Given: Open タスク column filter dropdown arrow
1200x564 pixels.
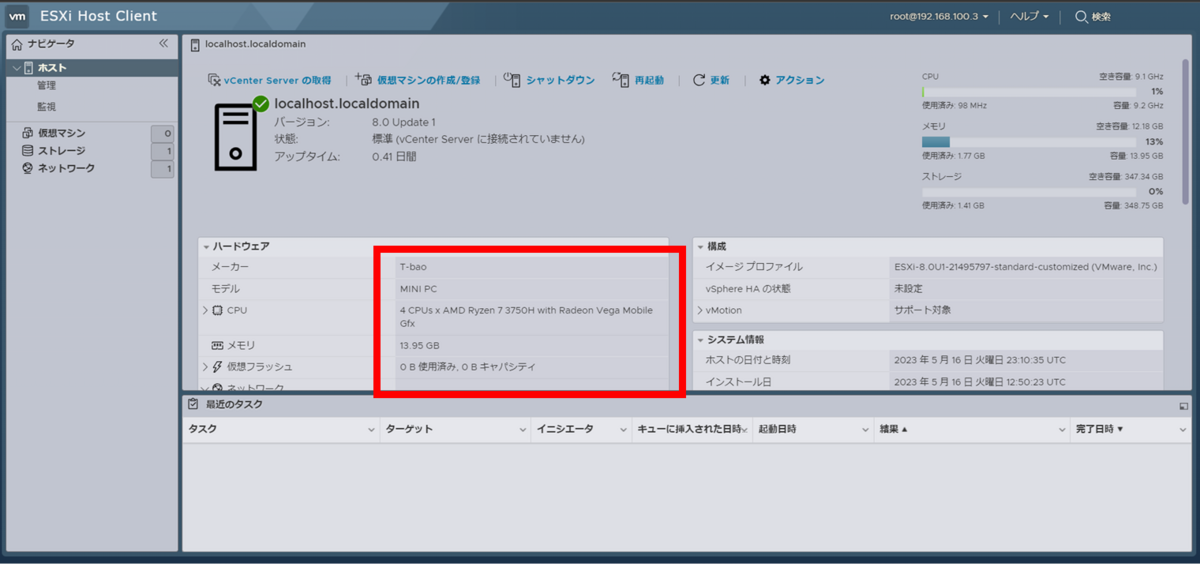Looking at the screenshot, I should 372,430.
